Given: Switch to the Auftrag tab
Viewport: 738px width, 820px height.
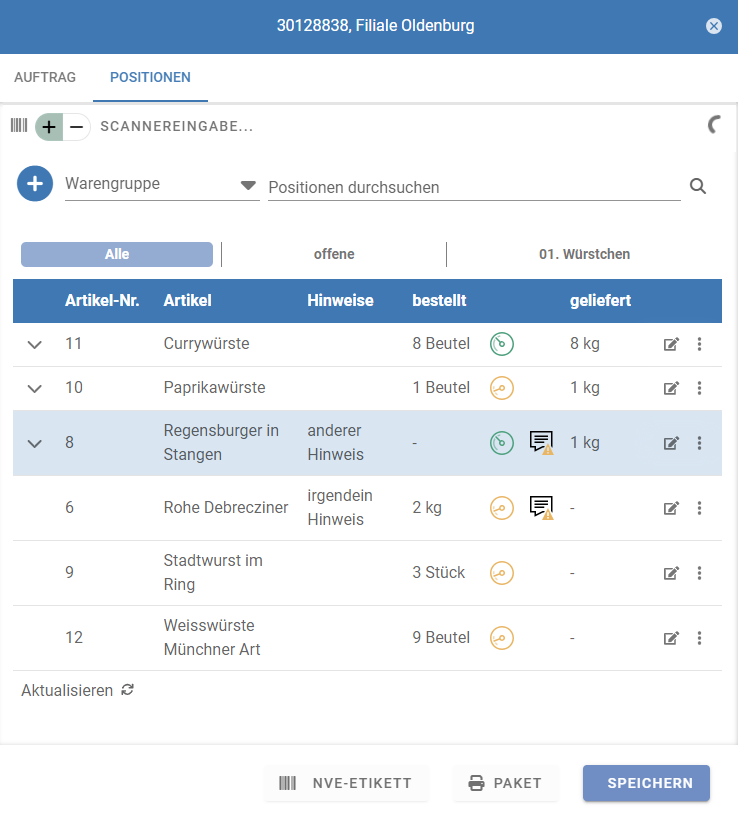Looking at the screenshot, I should click(x=45, y=77).
